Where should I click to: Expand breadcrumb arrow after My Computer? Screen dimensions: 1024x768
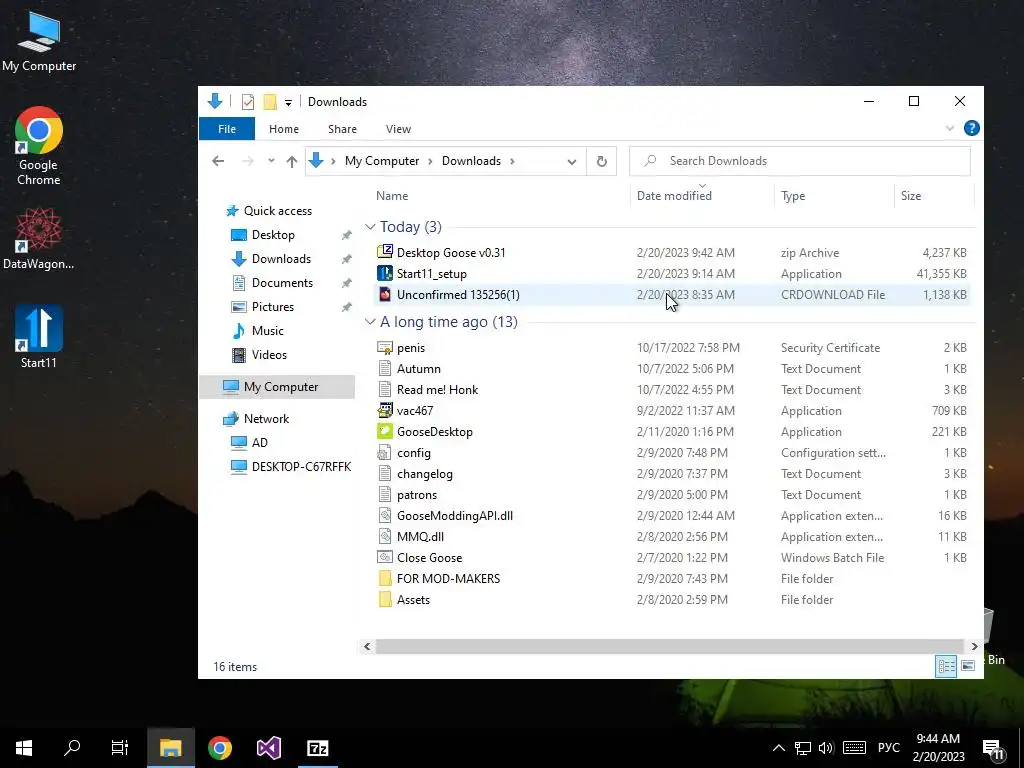point(430,161)
